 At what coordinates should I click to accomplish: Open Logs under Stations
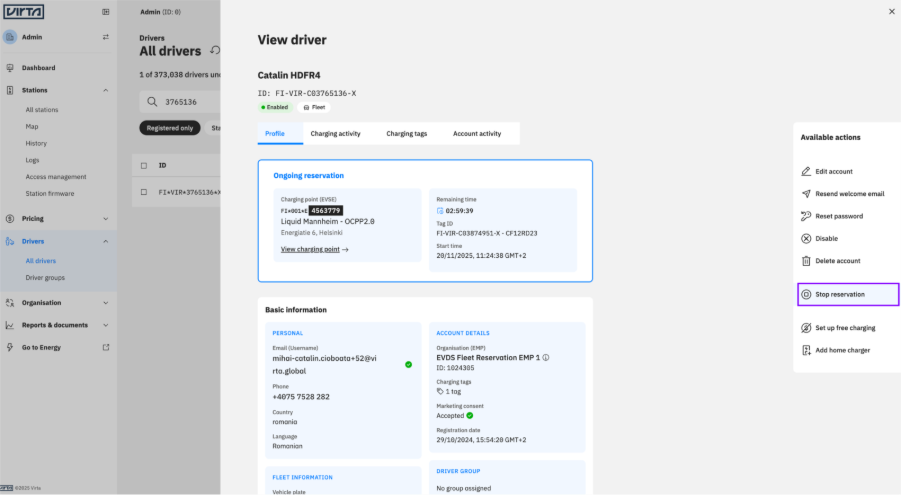(x=32, y=160)
